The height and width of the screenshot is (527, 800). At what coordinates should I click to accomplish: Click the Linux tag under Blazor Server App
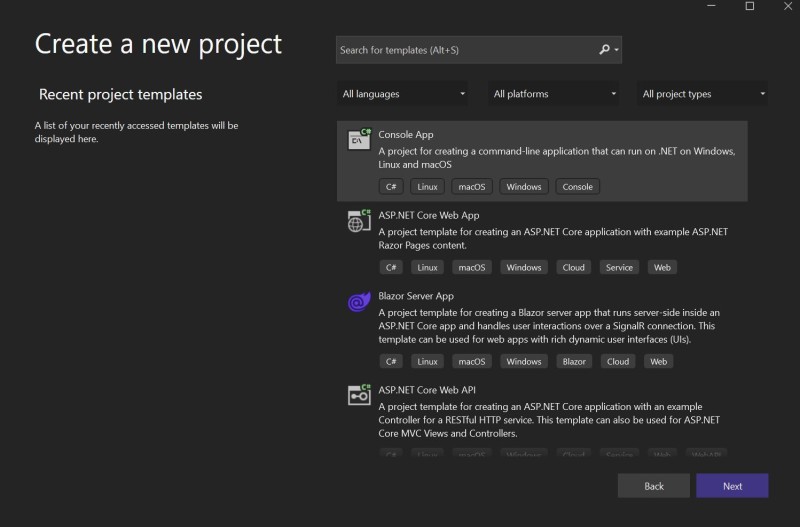point(427,361)
